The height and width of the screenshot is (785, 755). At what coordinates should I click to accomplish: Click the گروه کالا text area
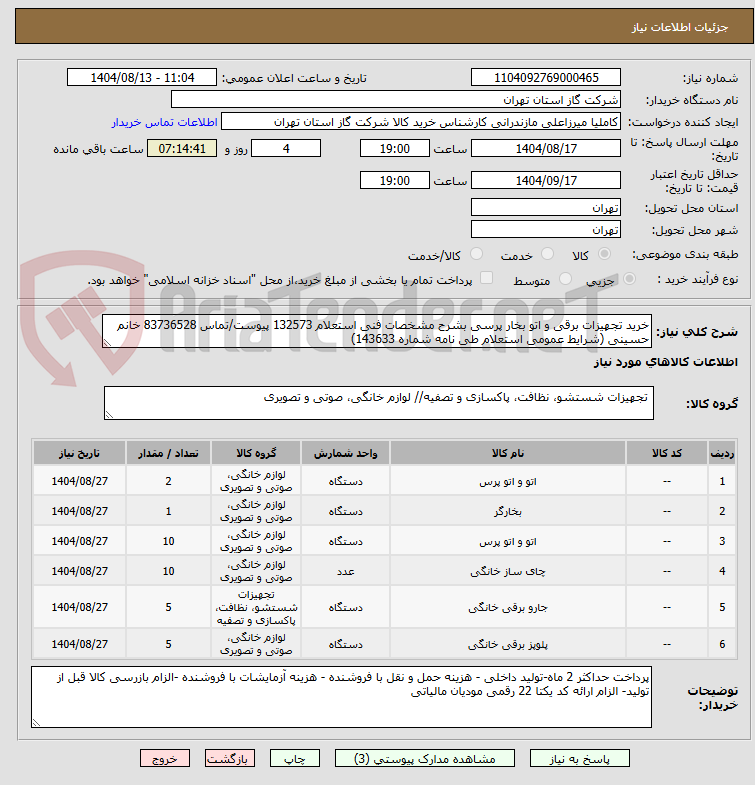379,403
